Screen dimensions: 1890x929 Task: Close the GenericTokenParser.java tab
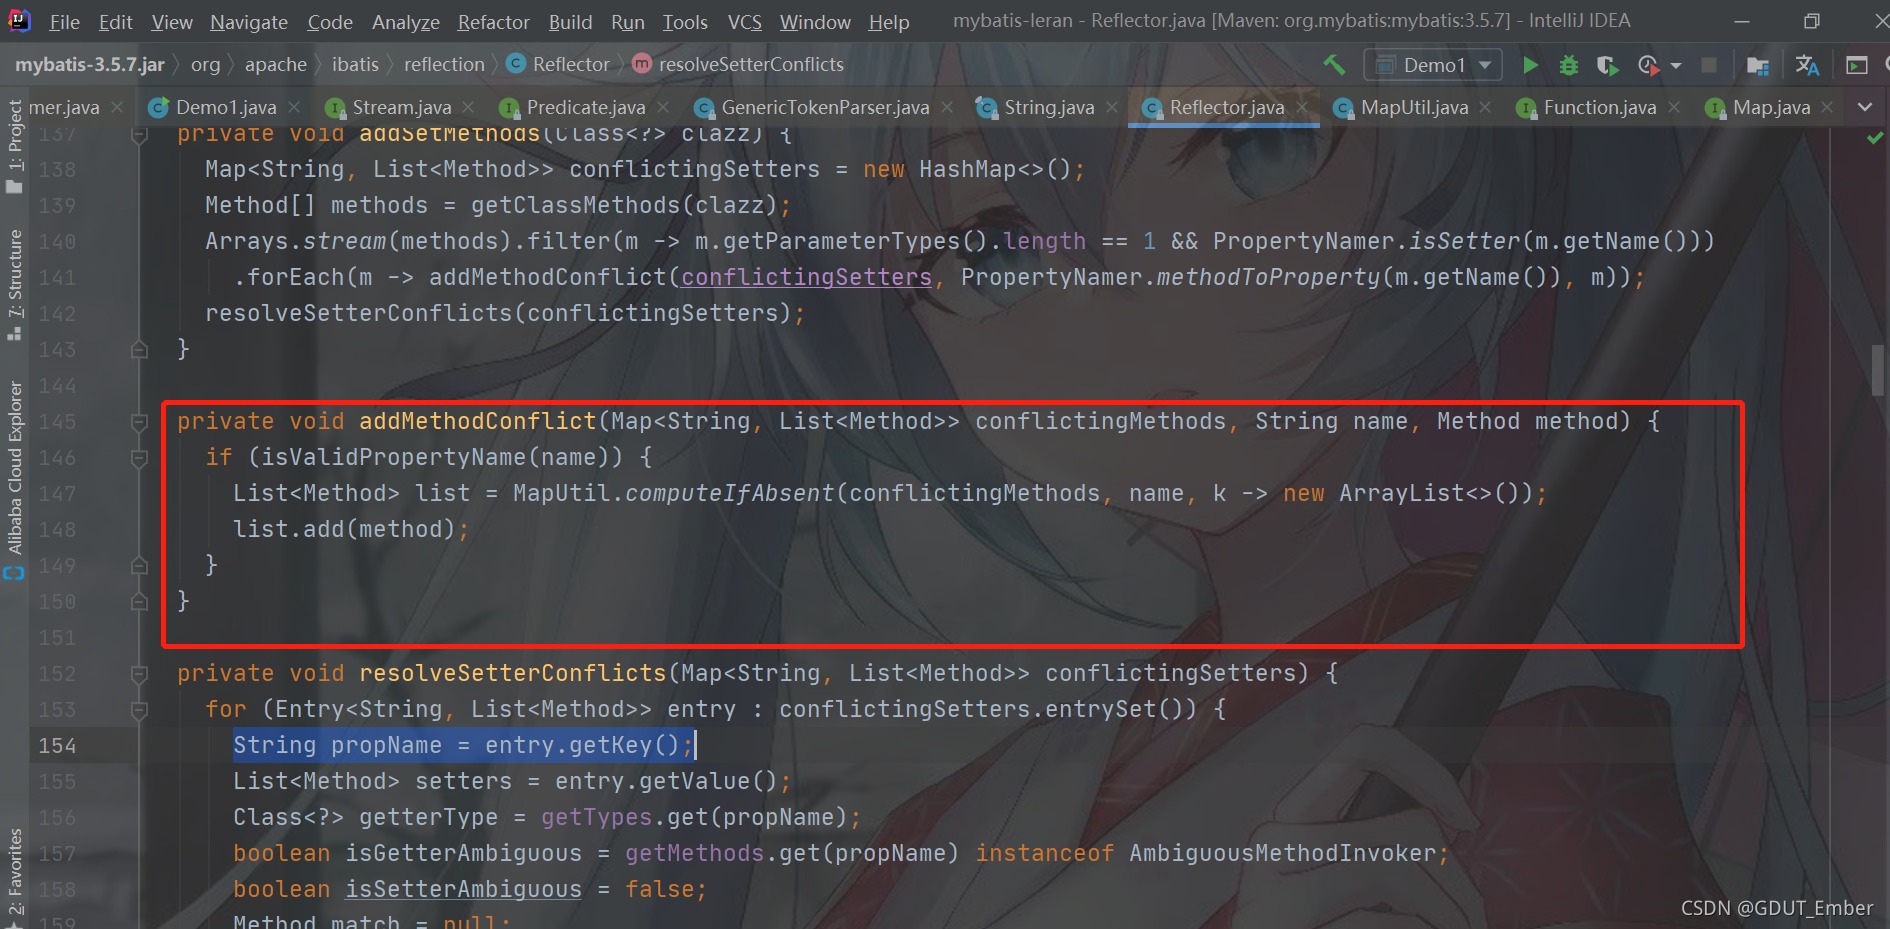(947, 107)
